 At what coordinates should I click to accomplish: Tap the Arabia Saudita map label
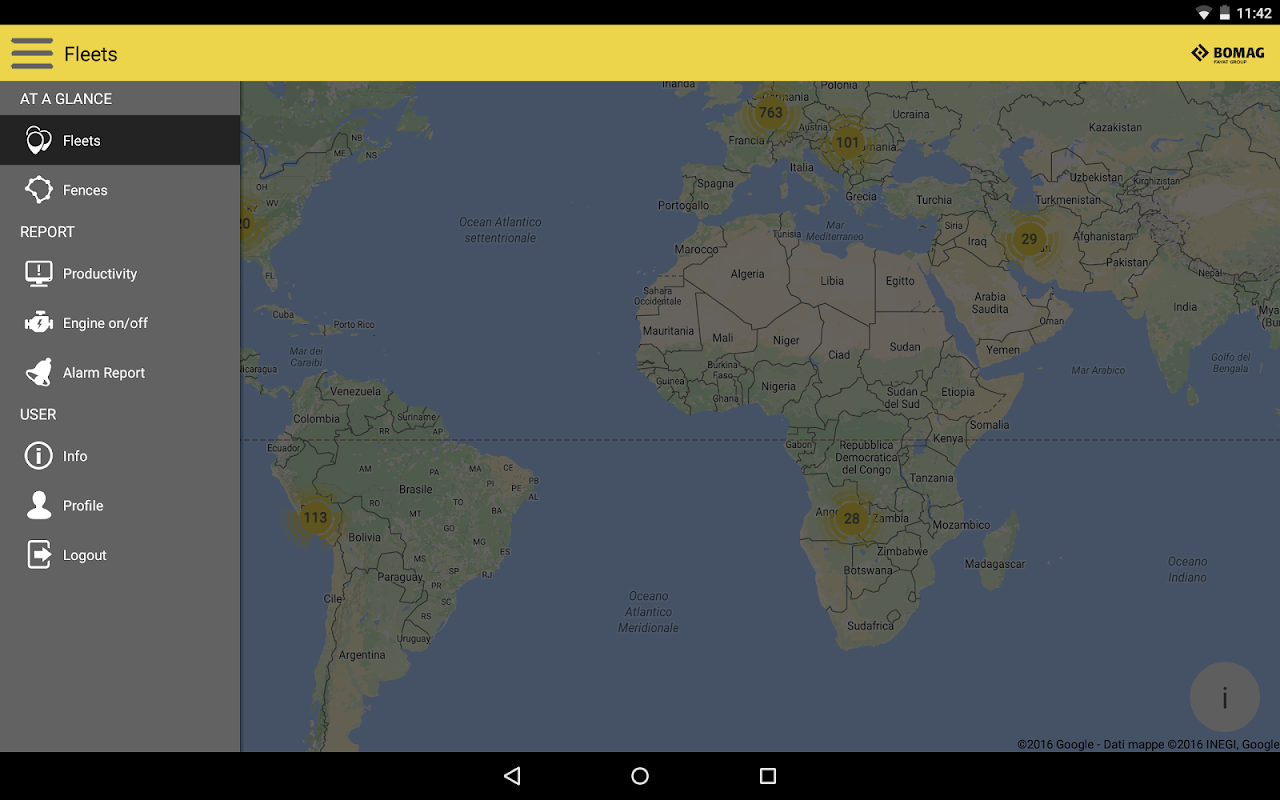click(x=990, y=302)
